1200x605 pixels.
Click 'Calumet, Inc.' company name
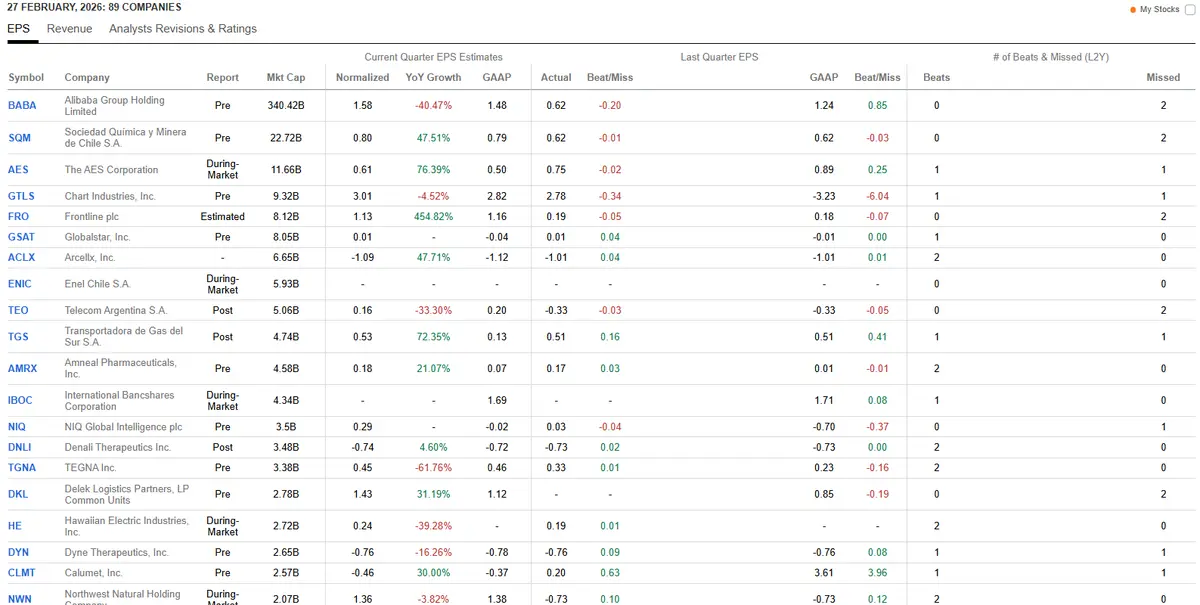click(93, 573)
